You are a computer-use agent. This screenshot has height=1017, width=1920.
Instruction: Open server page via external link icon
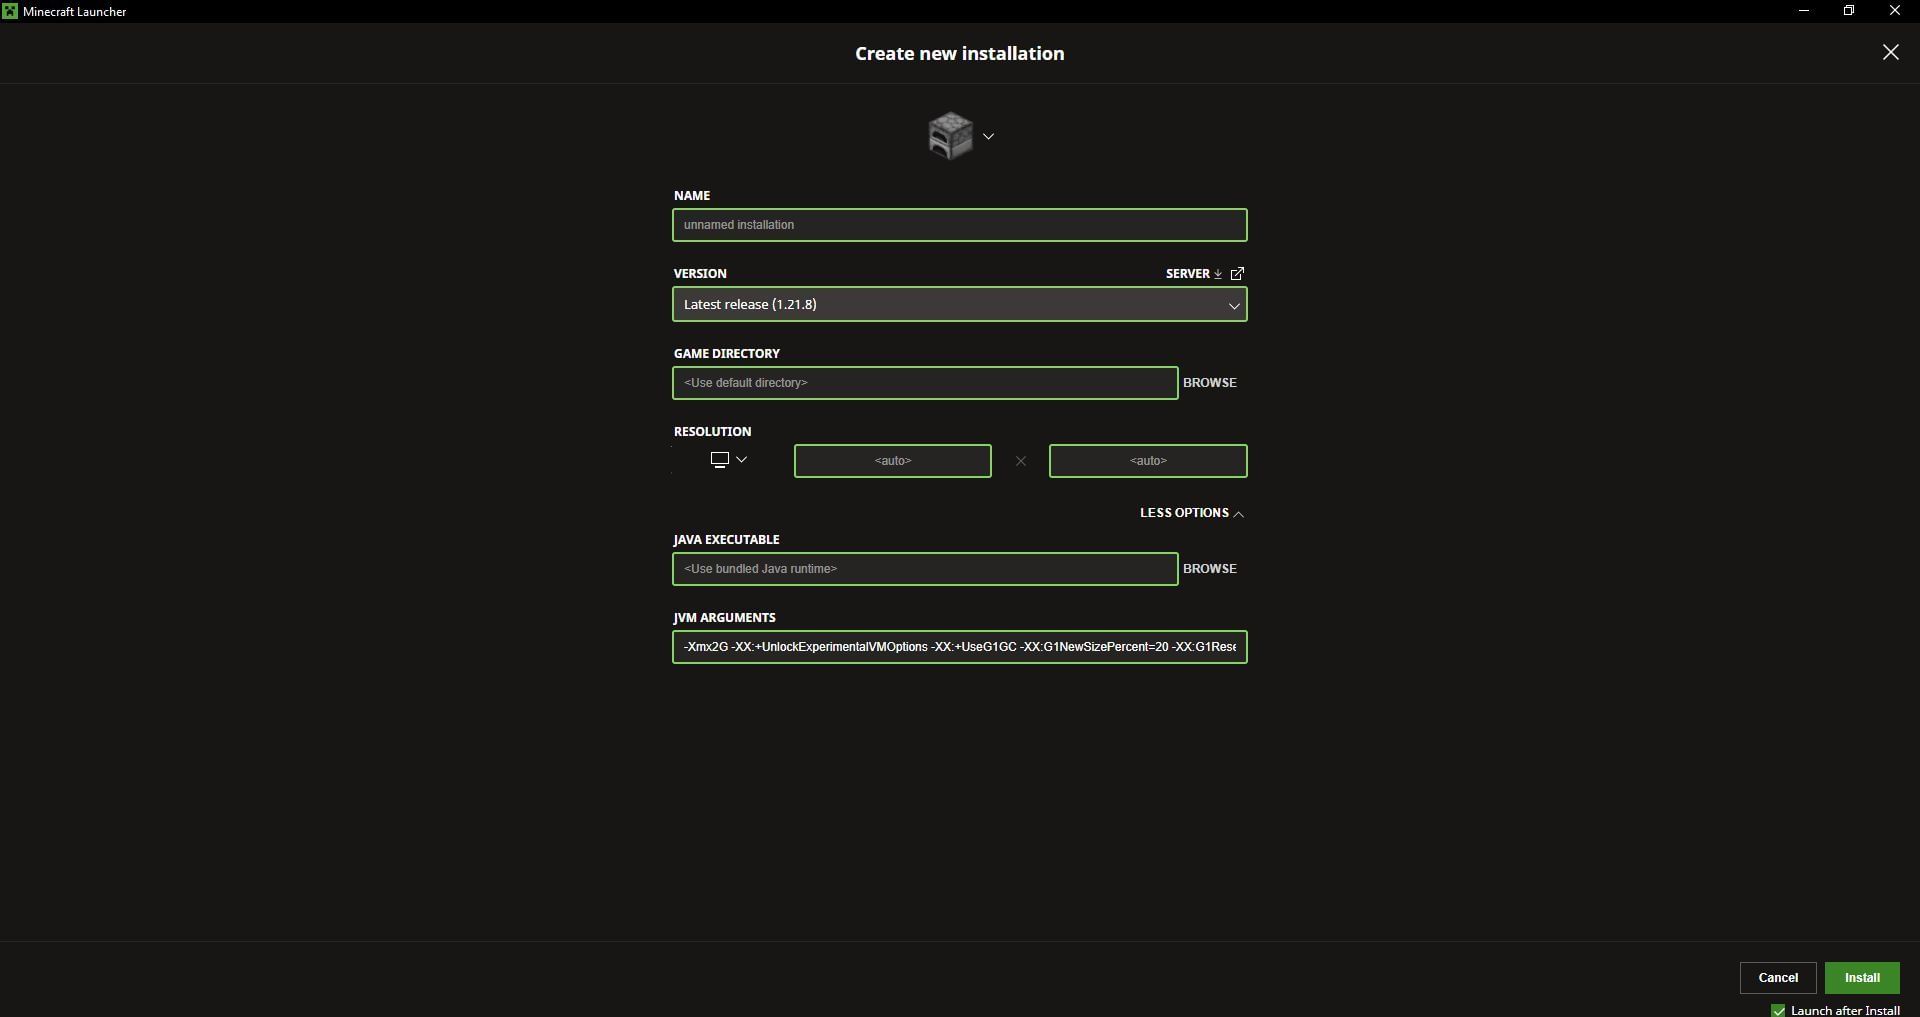[x=1238, y=273]
